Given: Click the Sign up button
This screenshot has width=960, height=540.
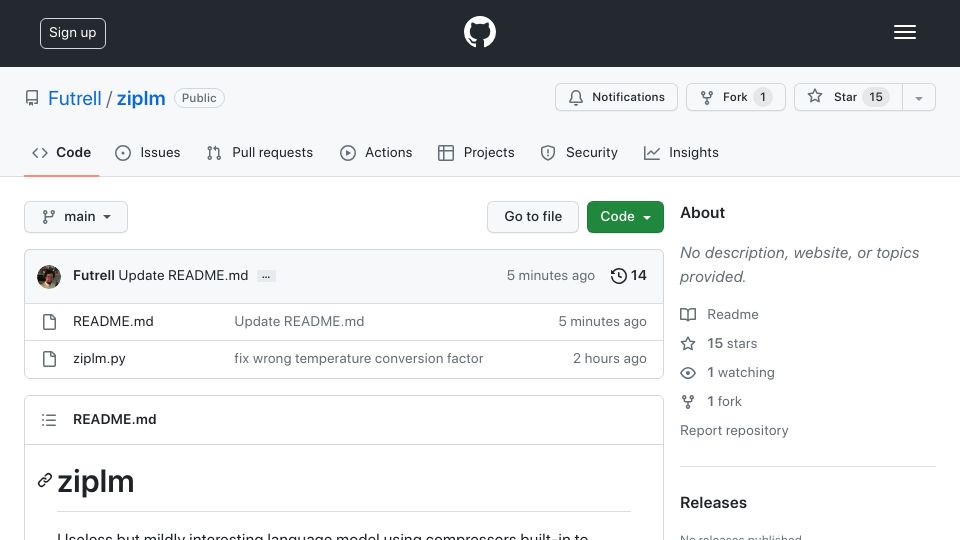Looking at the screenshot, I should tap(73, 33).
